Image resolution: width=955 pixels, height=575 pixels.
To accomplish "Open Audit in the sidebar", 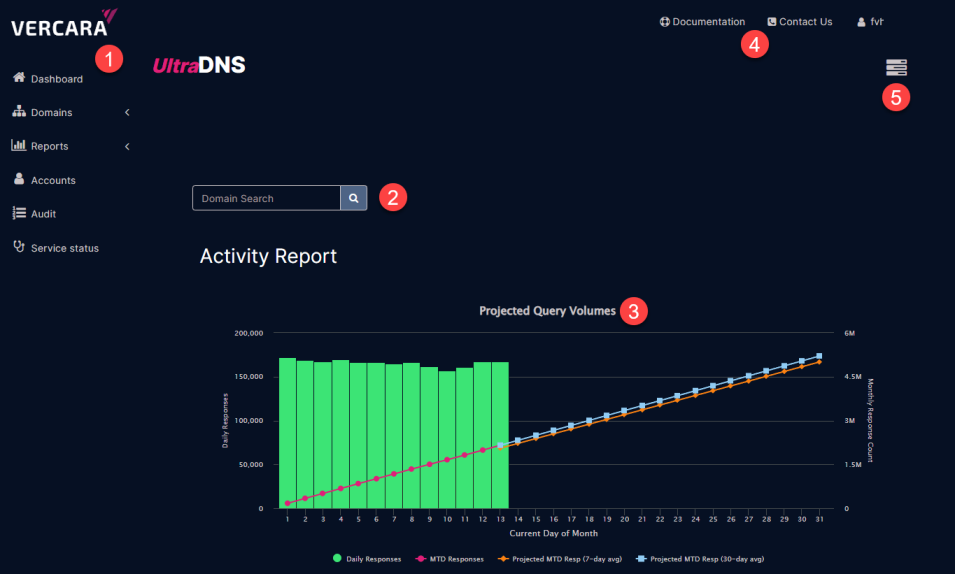I will (43, 214).
